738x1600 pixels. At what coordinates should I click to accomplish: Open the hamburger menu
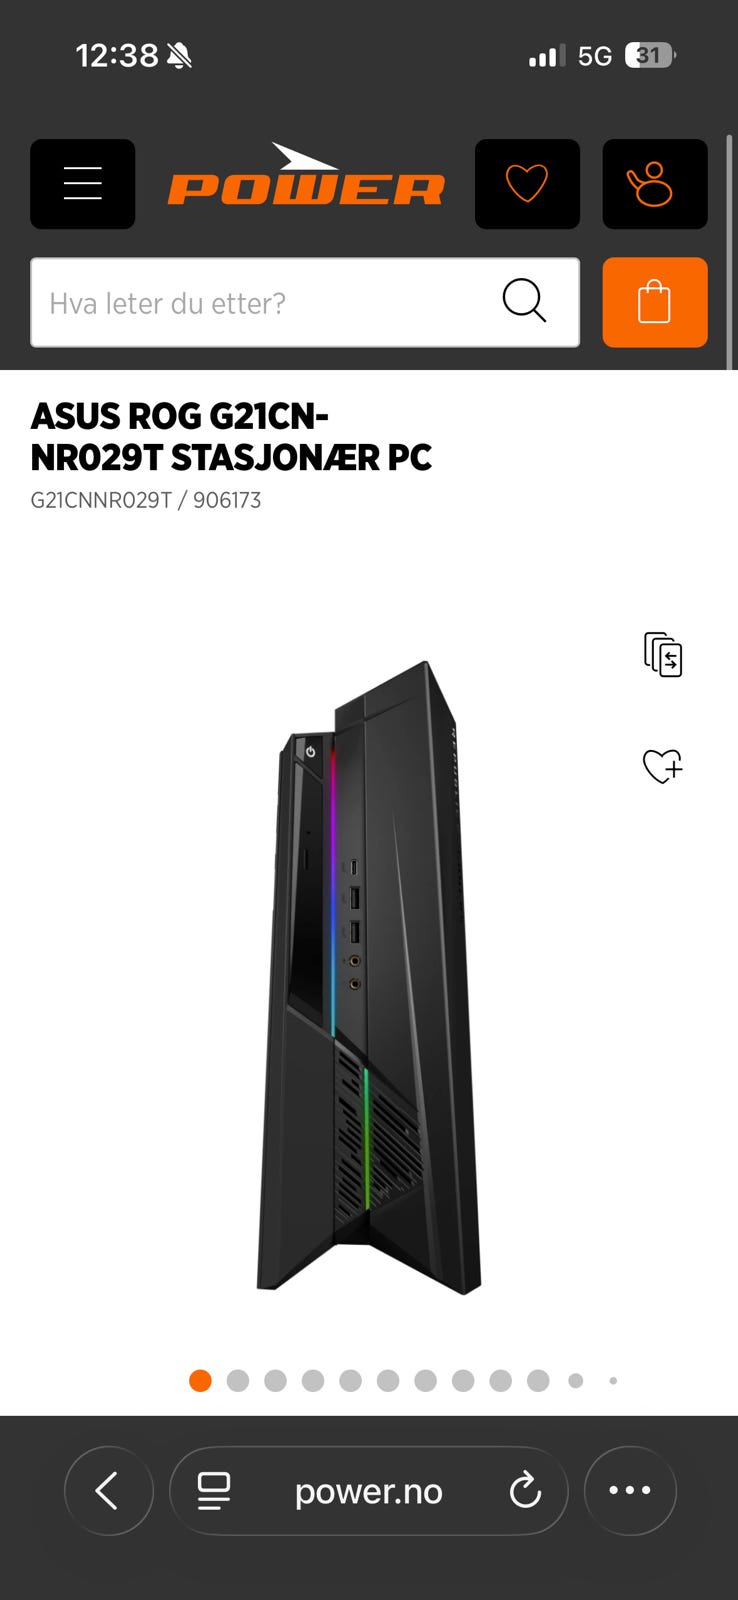pyautogui.click(x=82, y=184)
